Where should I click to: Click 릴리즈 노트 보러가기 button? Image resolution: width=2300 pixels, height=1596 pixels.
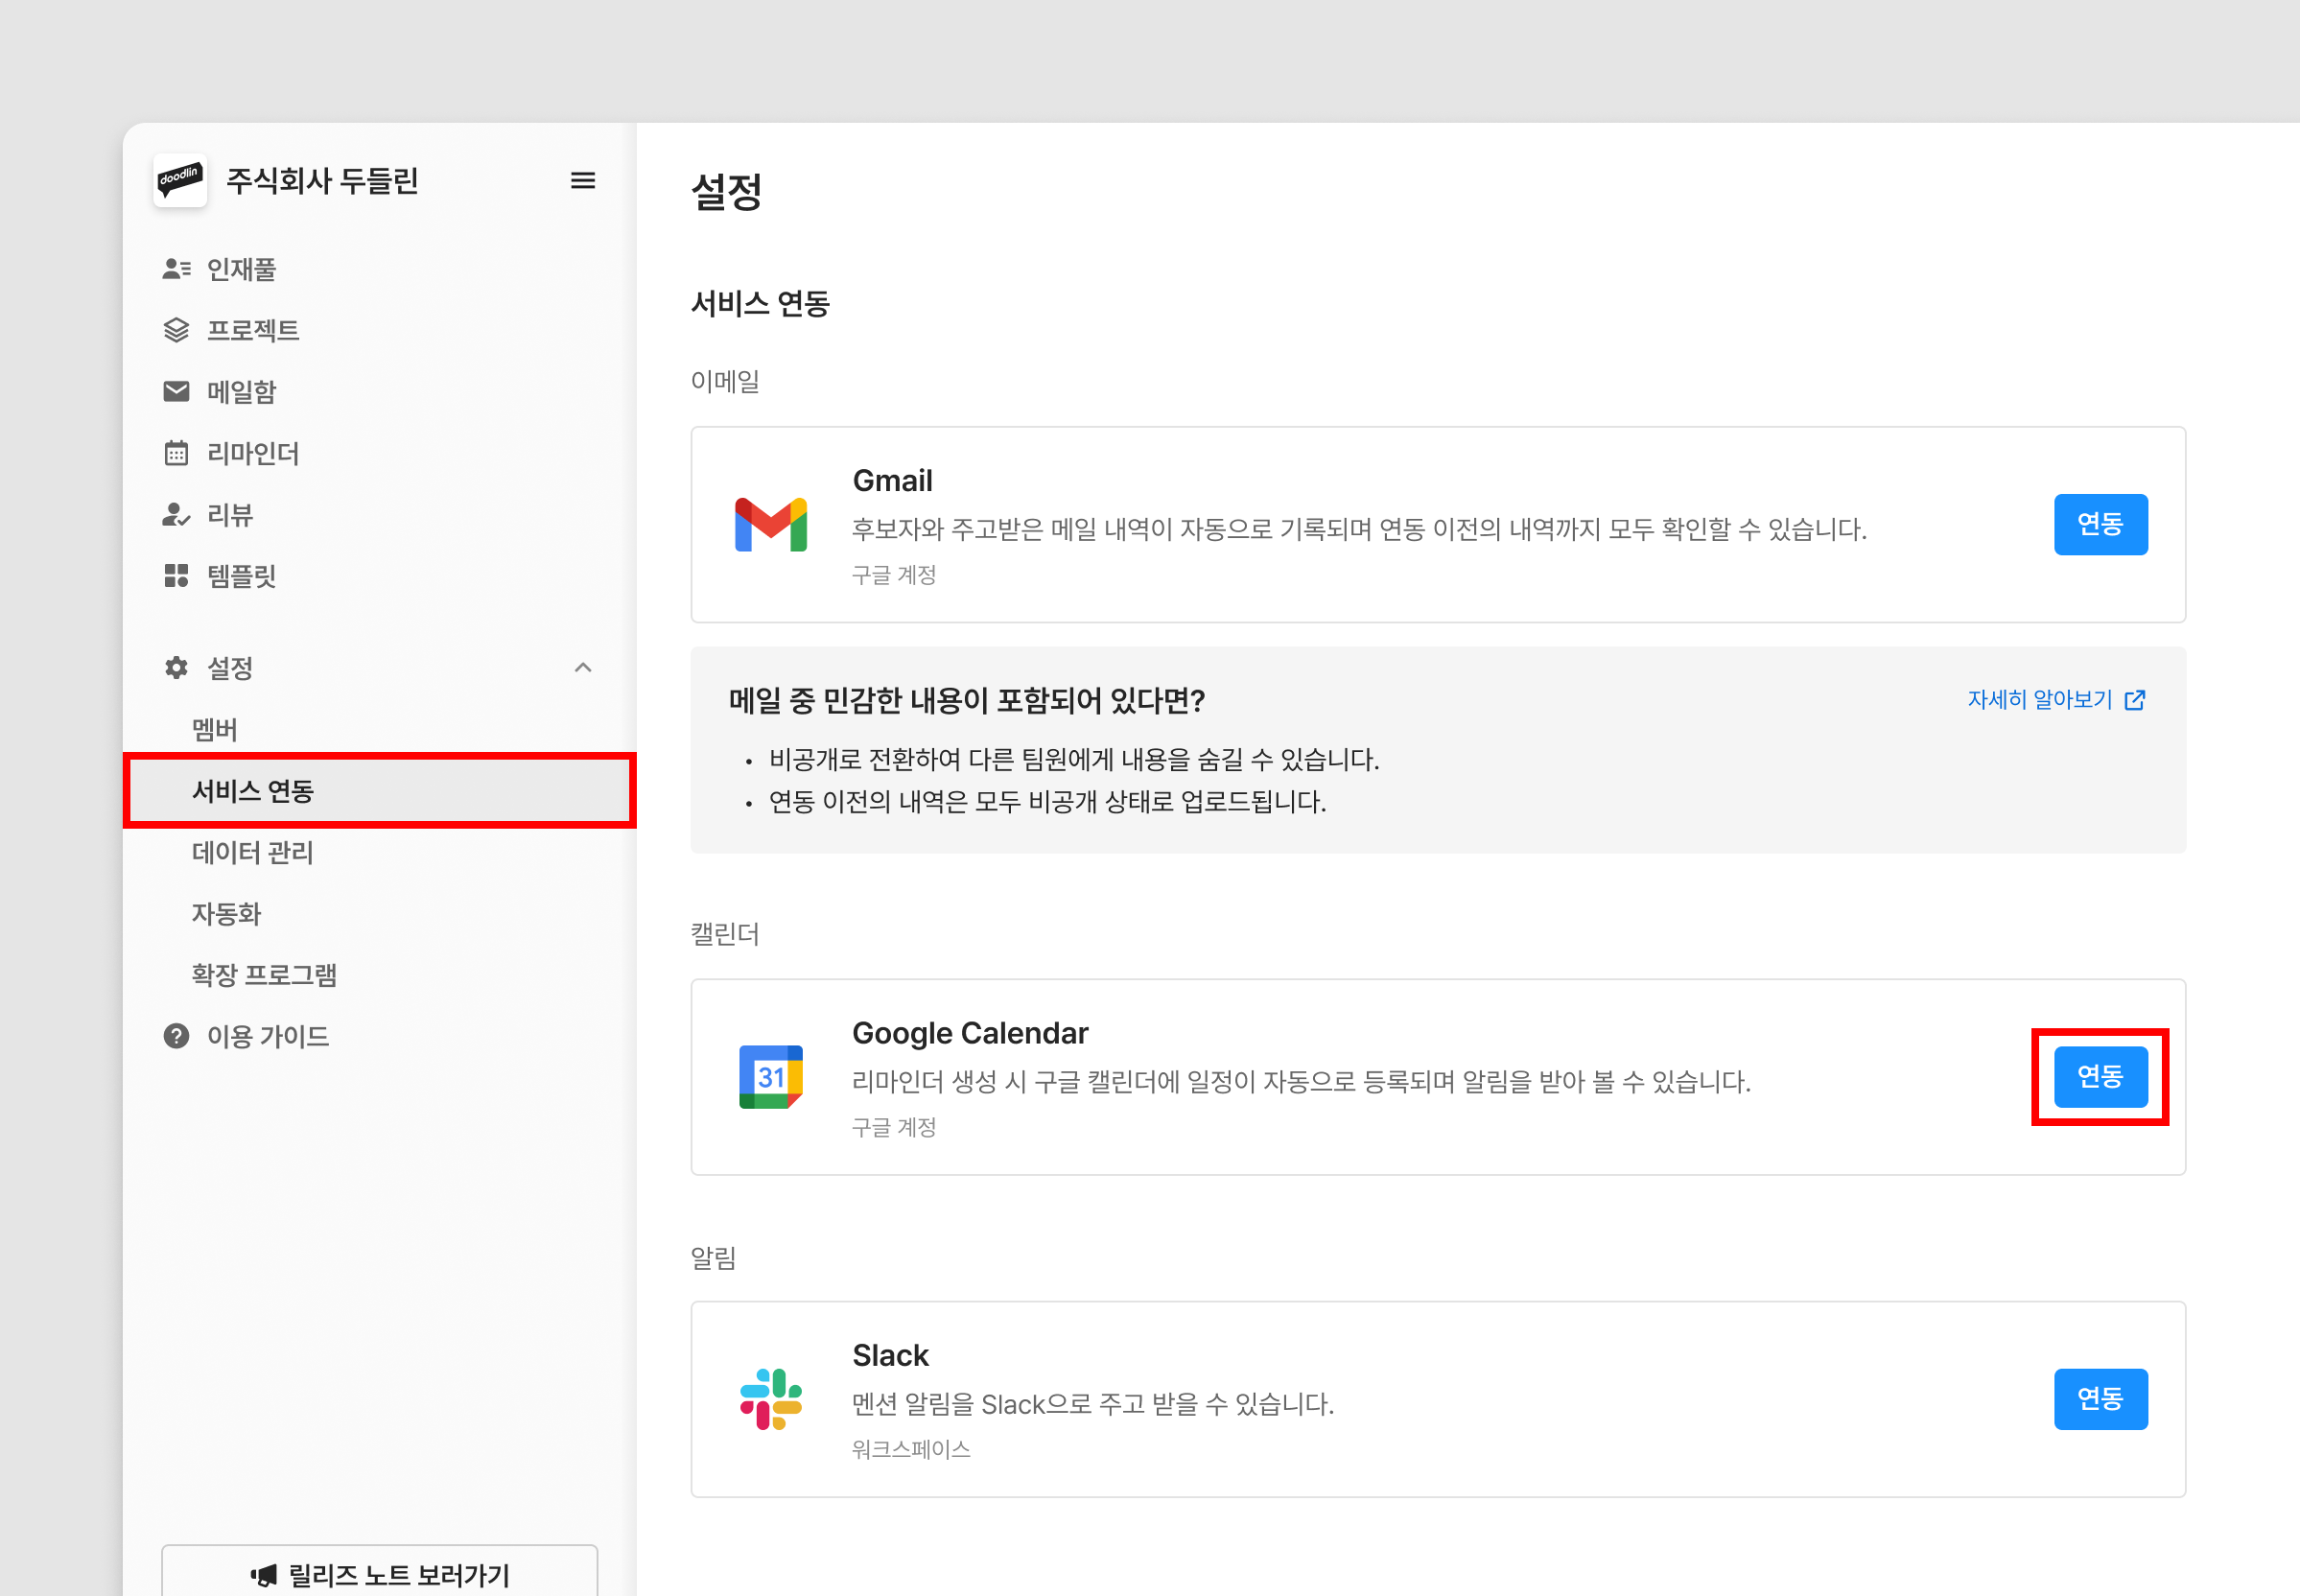coord(380,1575)
